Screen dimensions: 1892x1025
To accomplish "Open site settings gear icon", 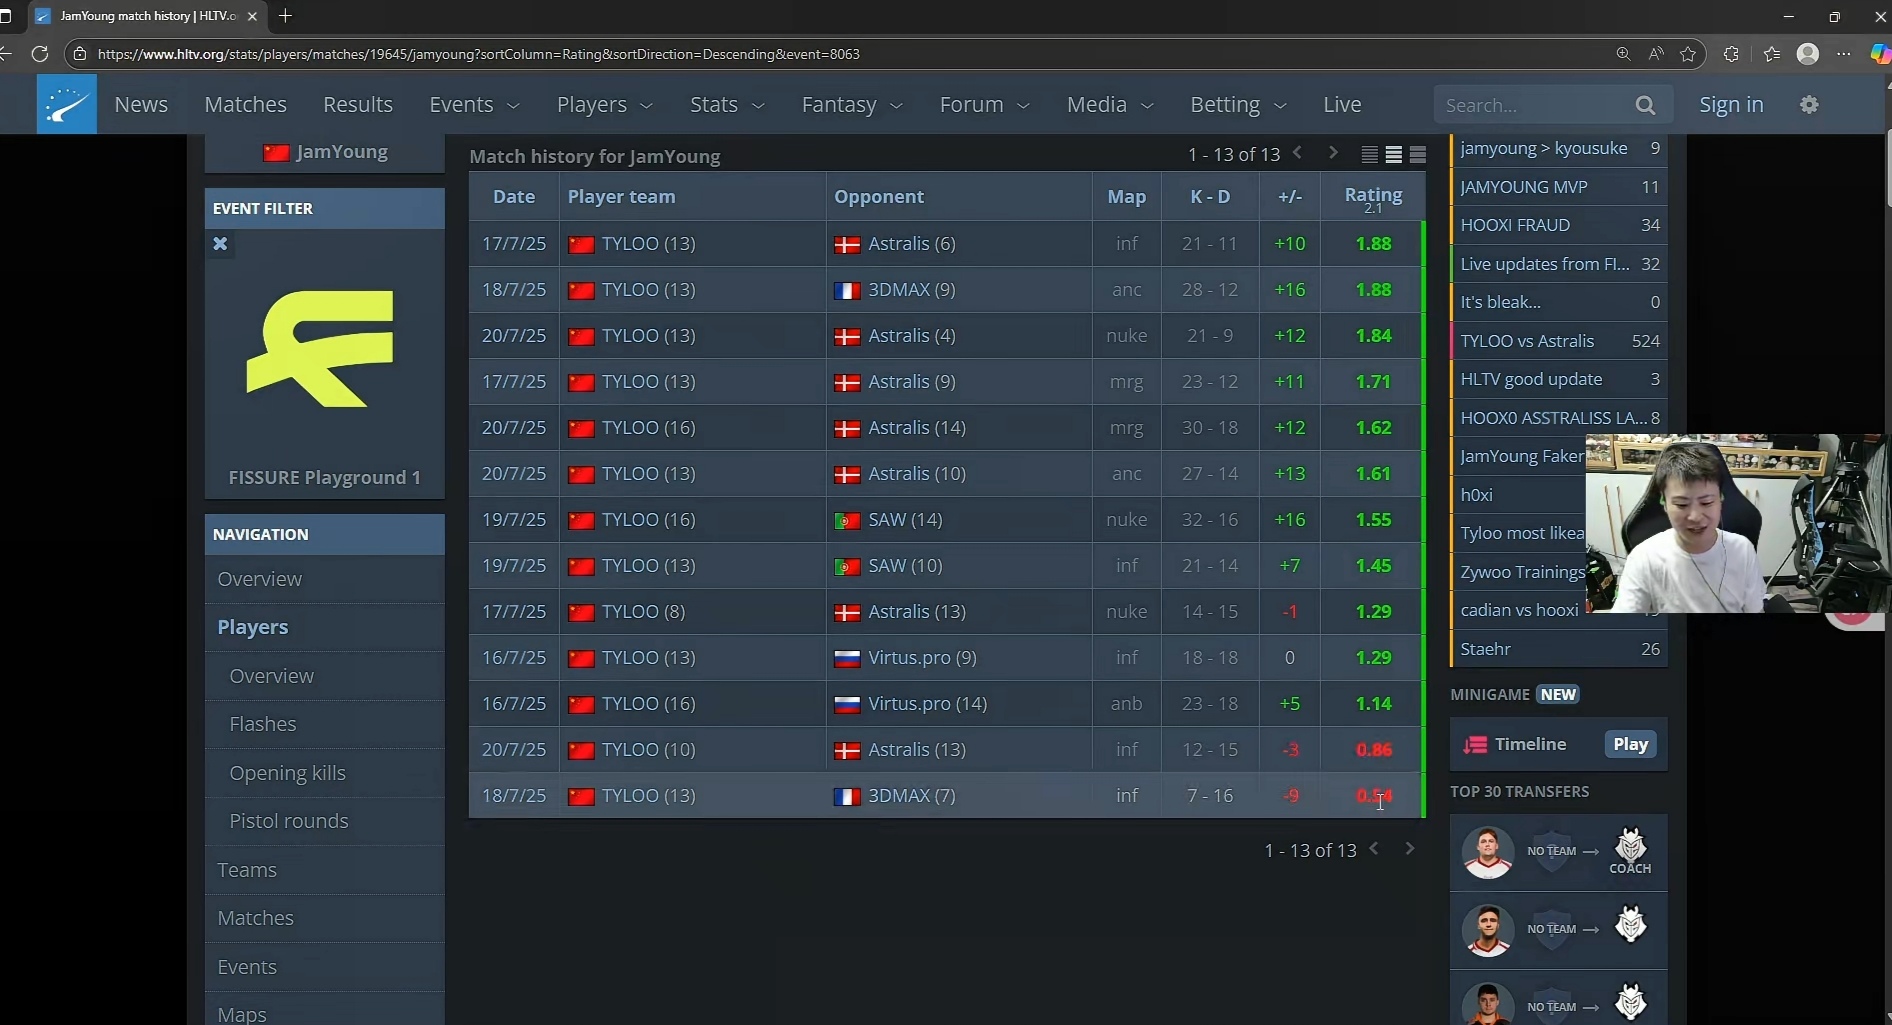I will point(1809,104).
